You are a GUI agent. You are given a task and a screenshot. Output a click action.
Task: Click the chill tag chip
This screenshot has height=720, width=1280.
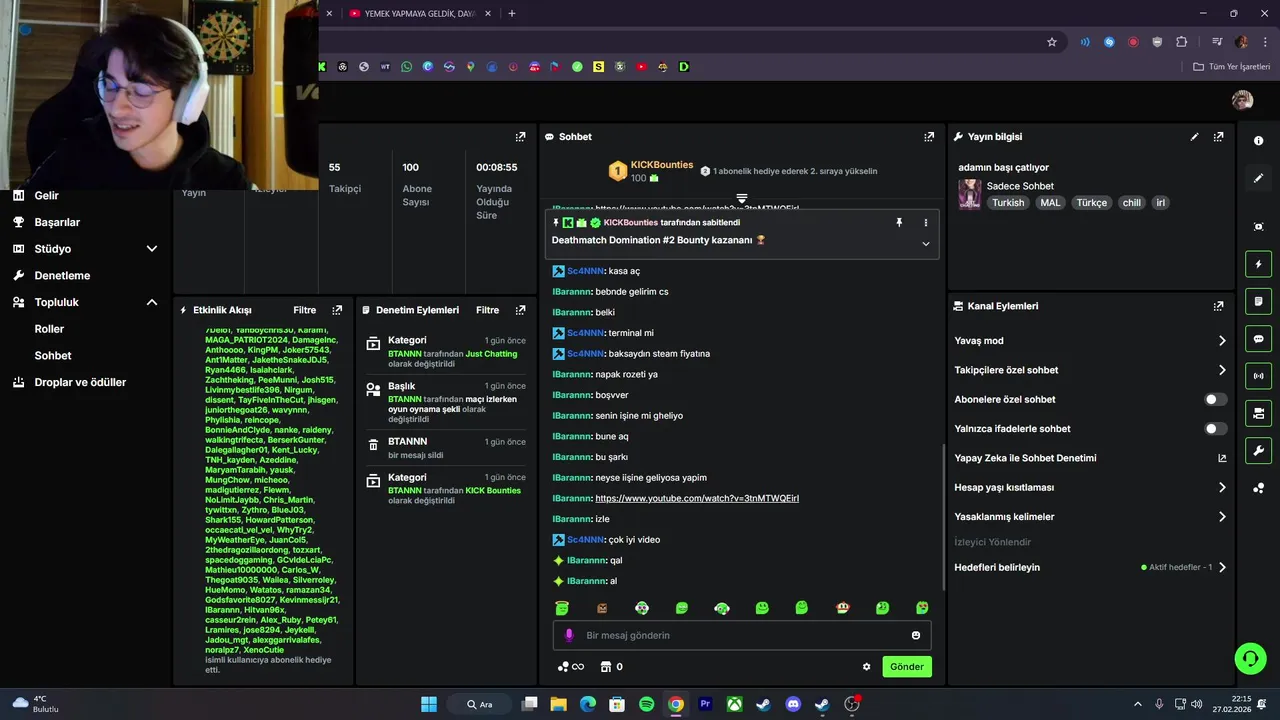click(x=1131, y=202)
